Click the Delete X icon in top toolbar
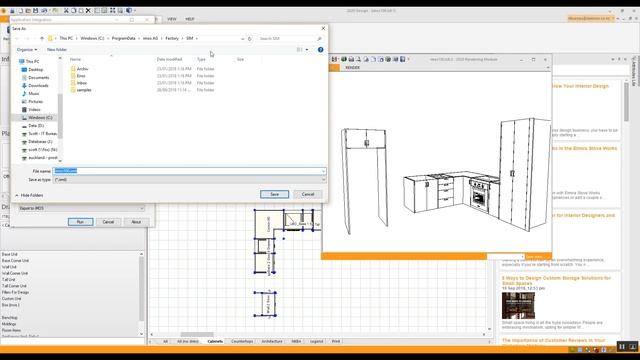The width and height of the screenshot is (640, 360). click(x=88, y=11)
